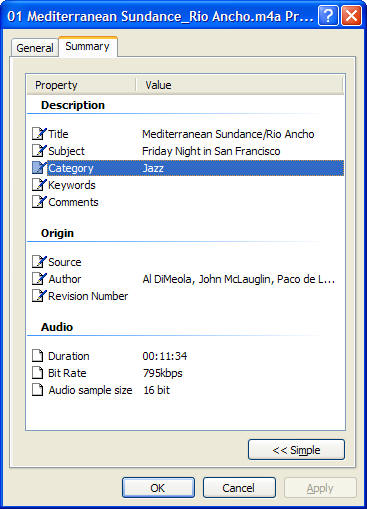Click the Value column header

pos(239,85)
